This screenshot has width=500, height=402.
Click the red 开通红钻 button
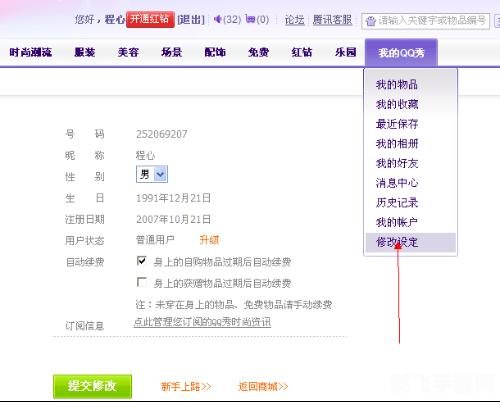click(x=150, y=19)
